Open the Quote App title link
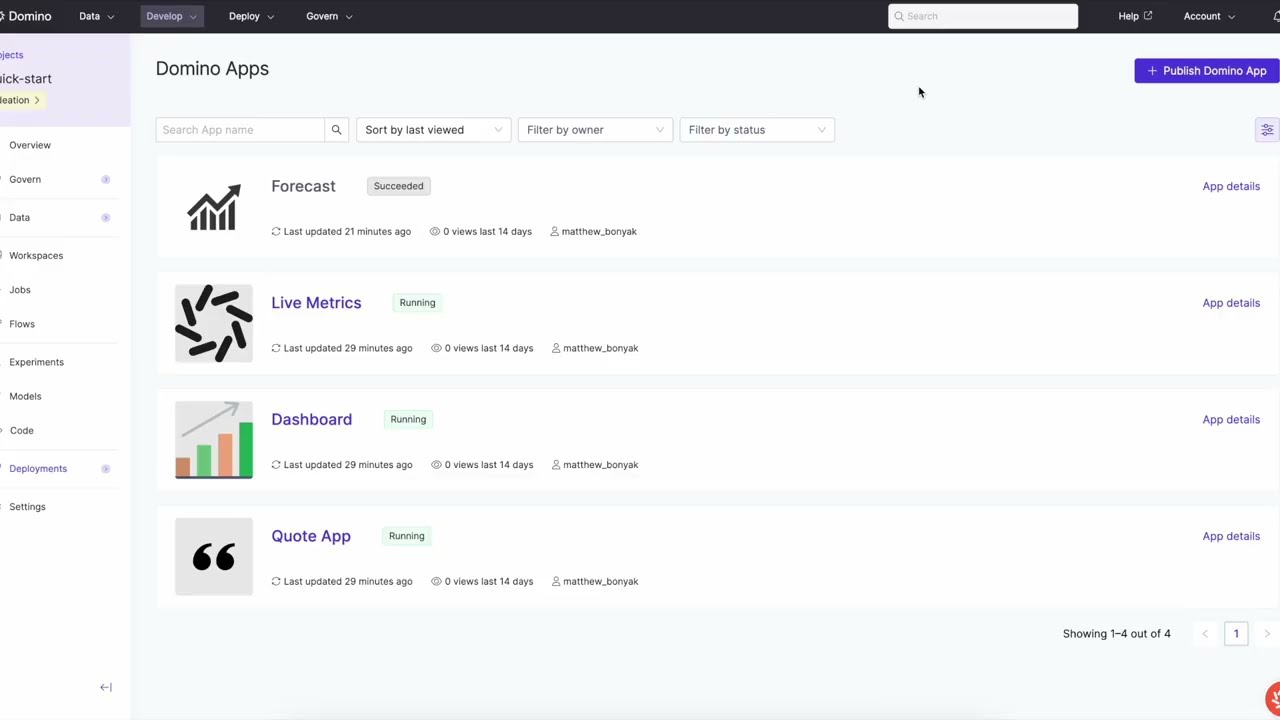 pyautogui.click(x=311, y=536)
